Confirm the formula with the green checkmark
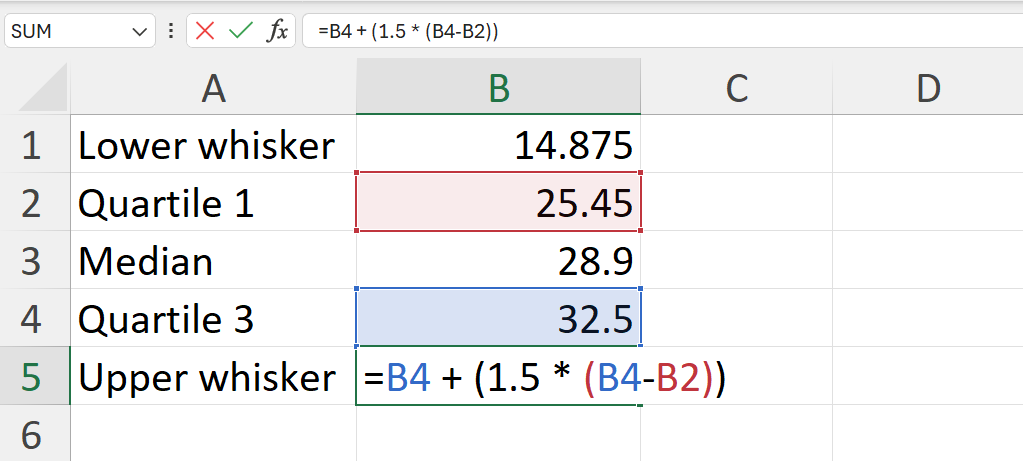 [x=241, y=31]
